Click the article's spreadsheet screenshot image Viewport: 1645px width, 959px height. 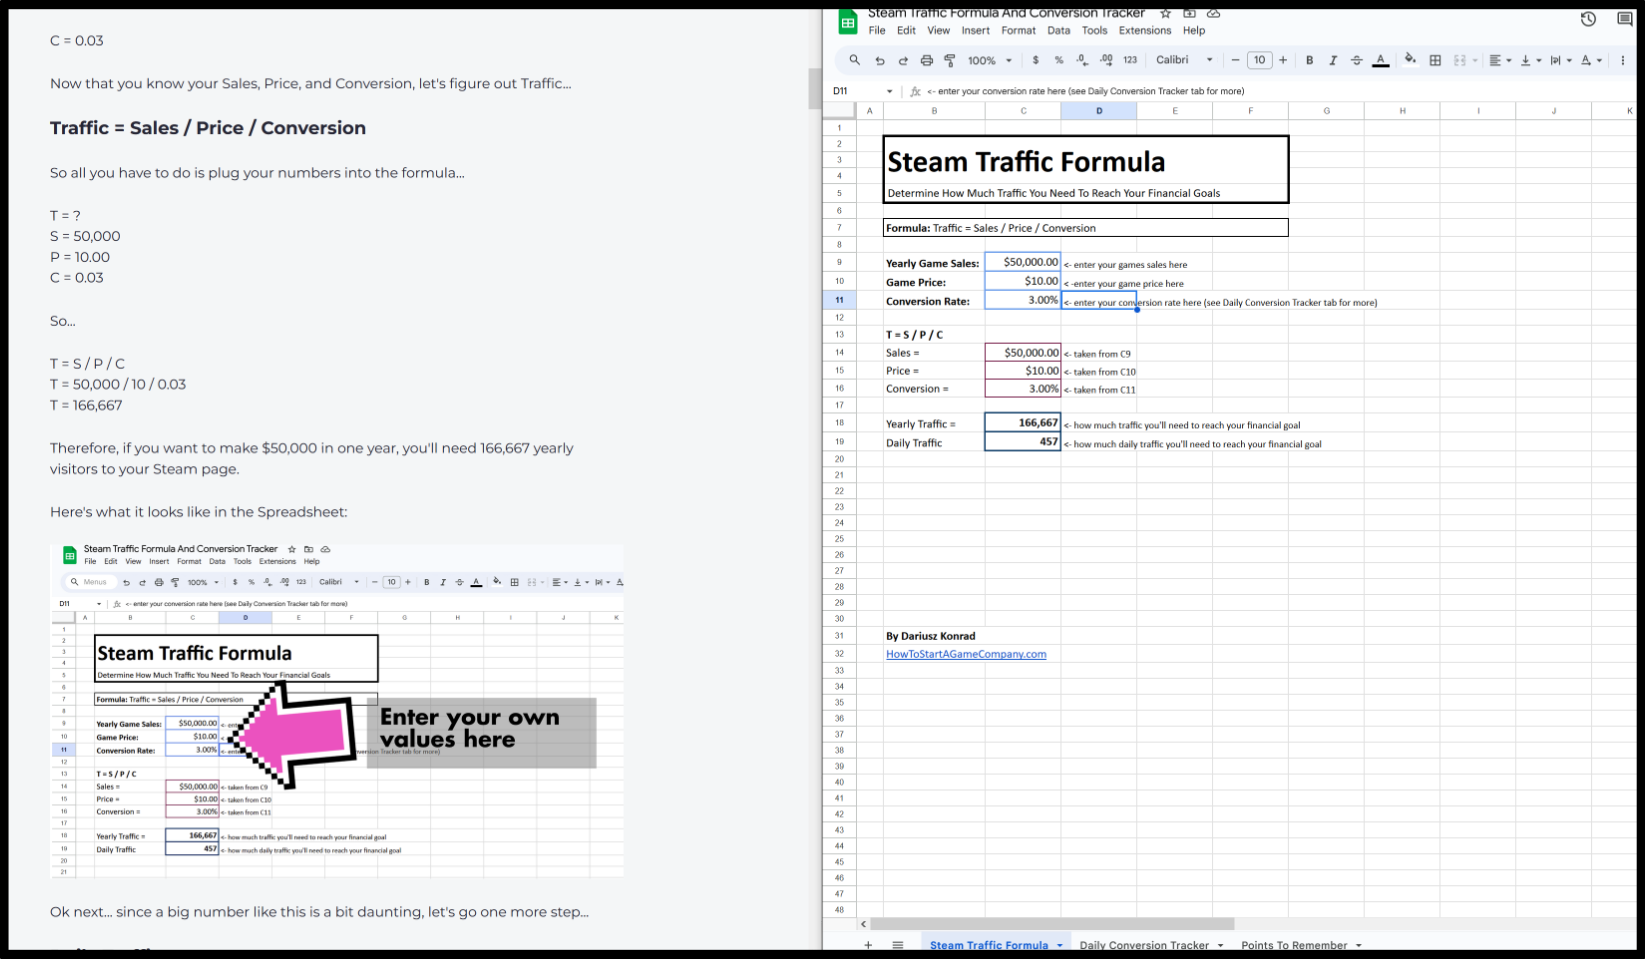click(x=337, y=711)
